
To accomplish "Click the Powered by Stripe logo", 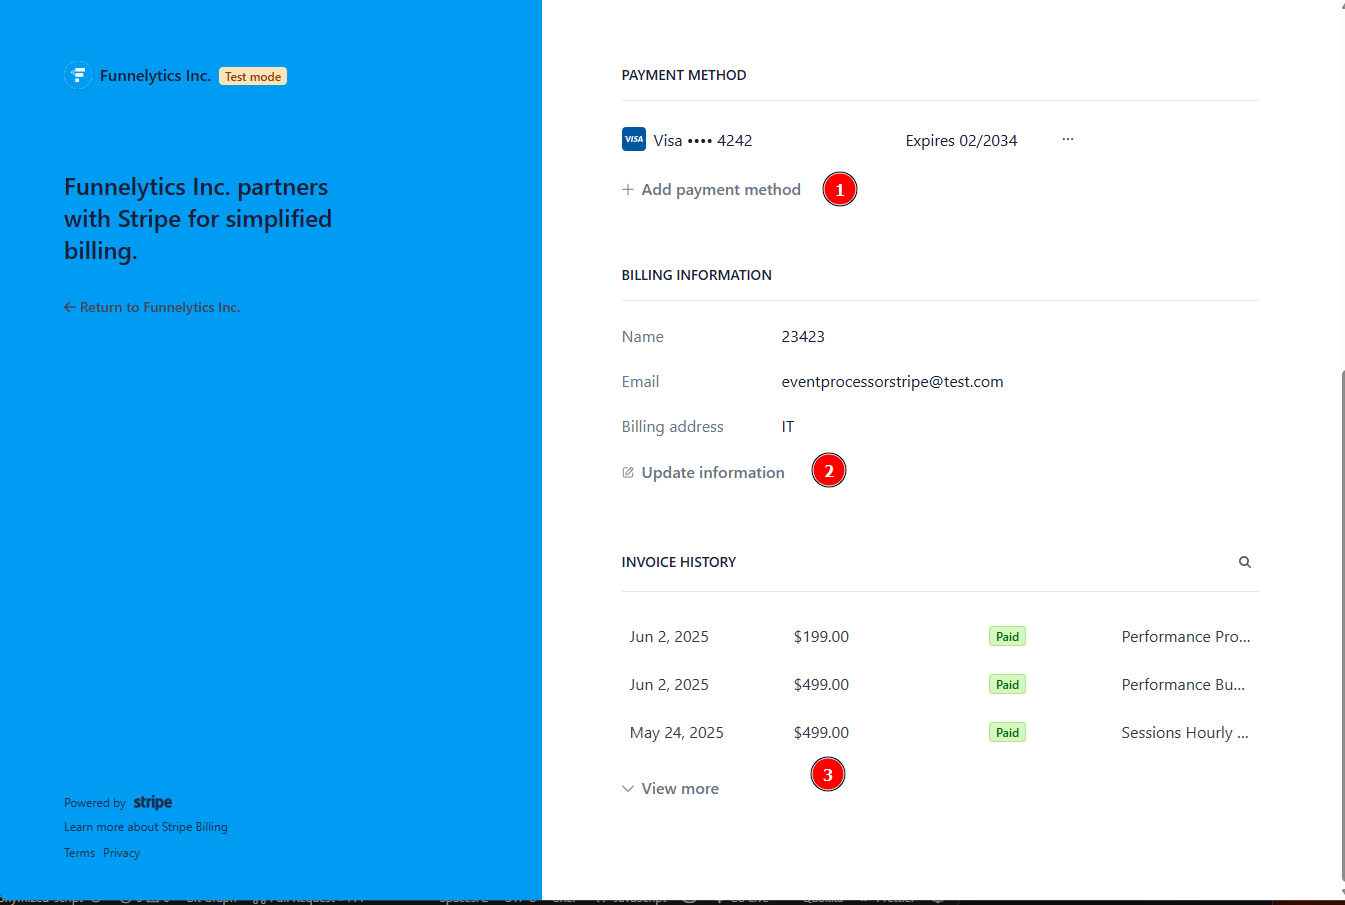I will (153, 802).
